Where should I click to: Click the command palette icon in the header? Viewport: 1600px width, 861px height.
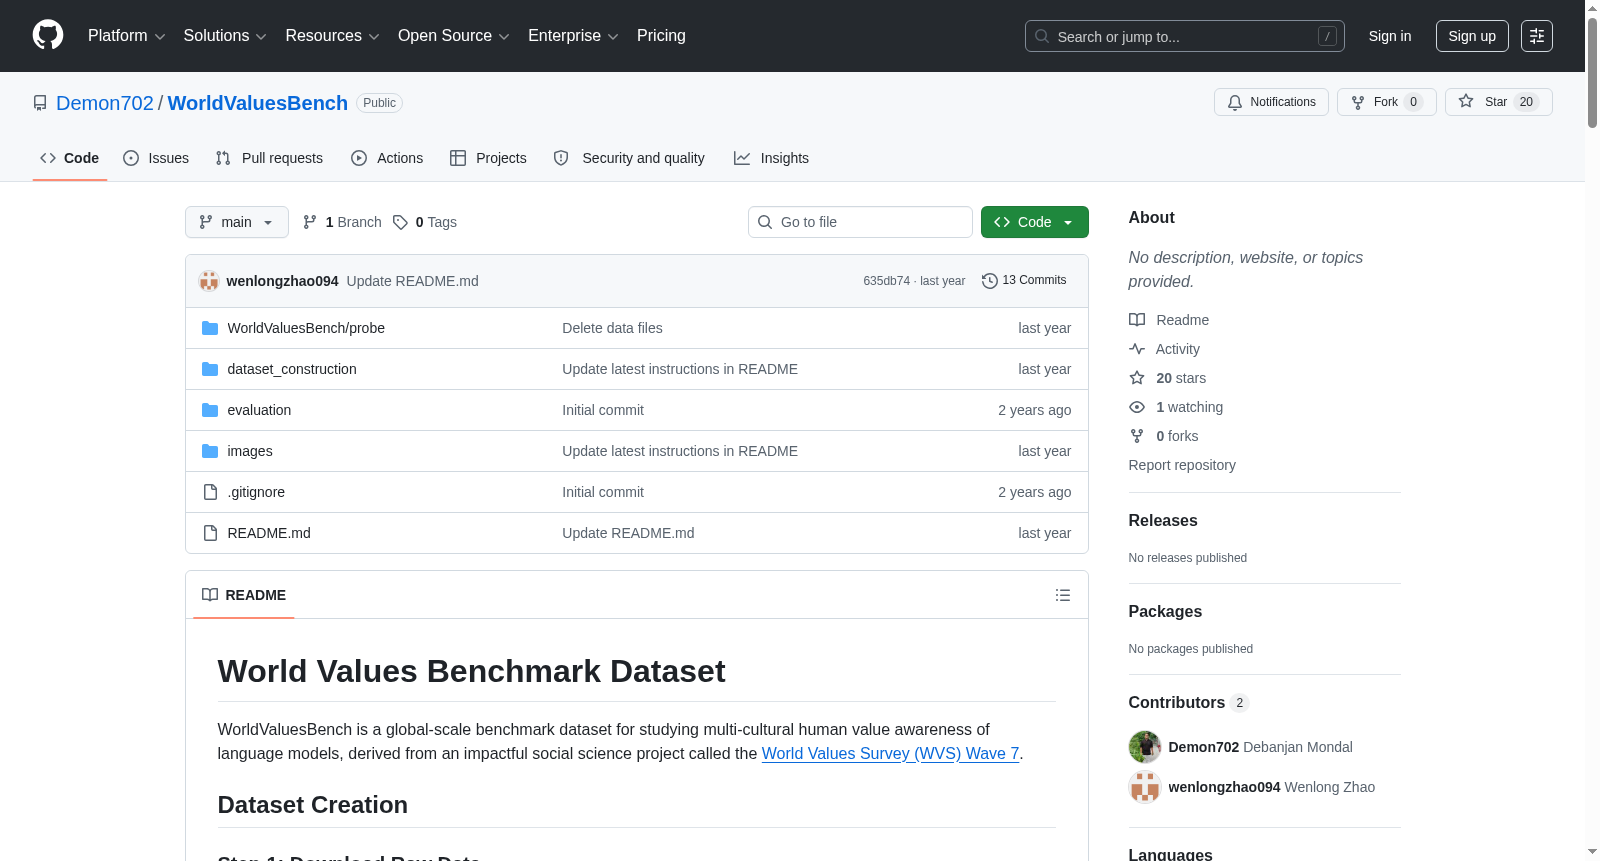[1537, 36]
